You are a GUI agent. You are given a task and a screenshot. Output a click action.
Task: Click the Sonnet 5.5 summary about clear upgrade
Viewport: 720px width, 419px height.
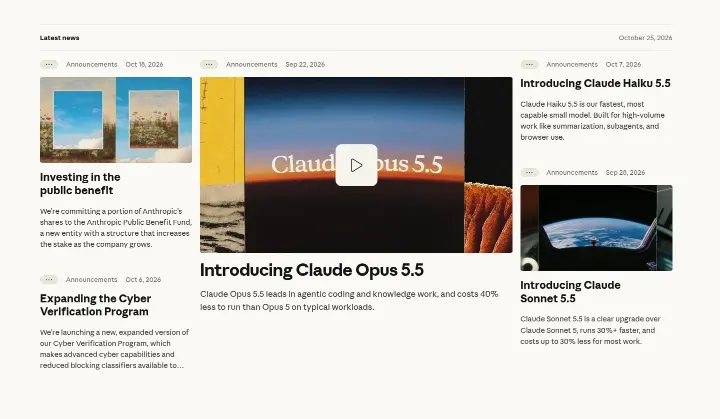click(591, 330)
